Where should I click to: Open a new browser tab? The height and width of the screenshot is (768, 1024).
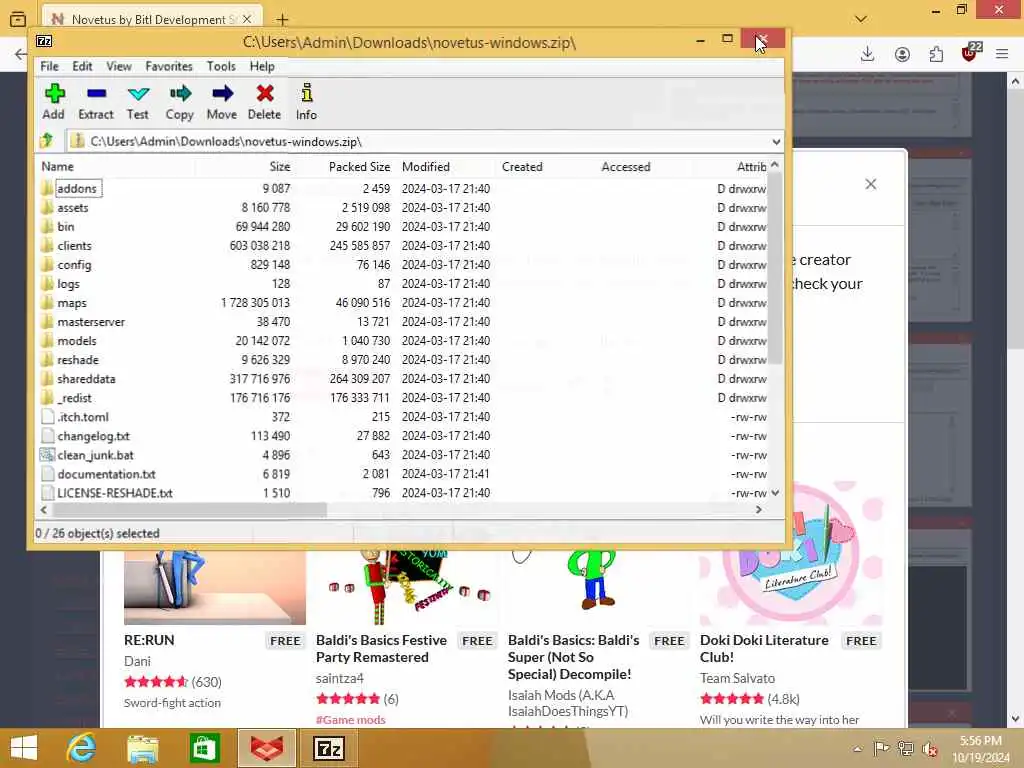pyautogui.click(x=282, y=20)
